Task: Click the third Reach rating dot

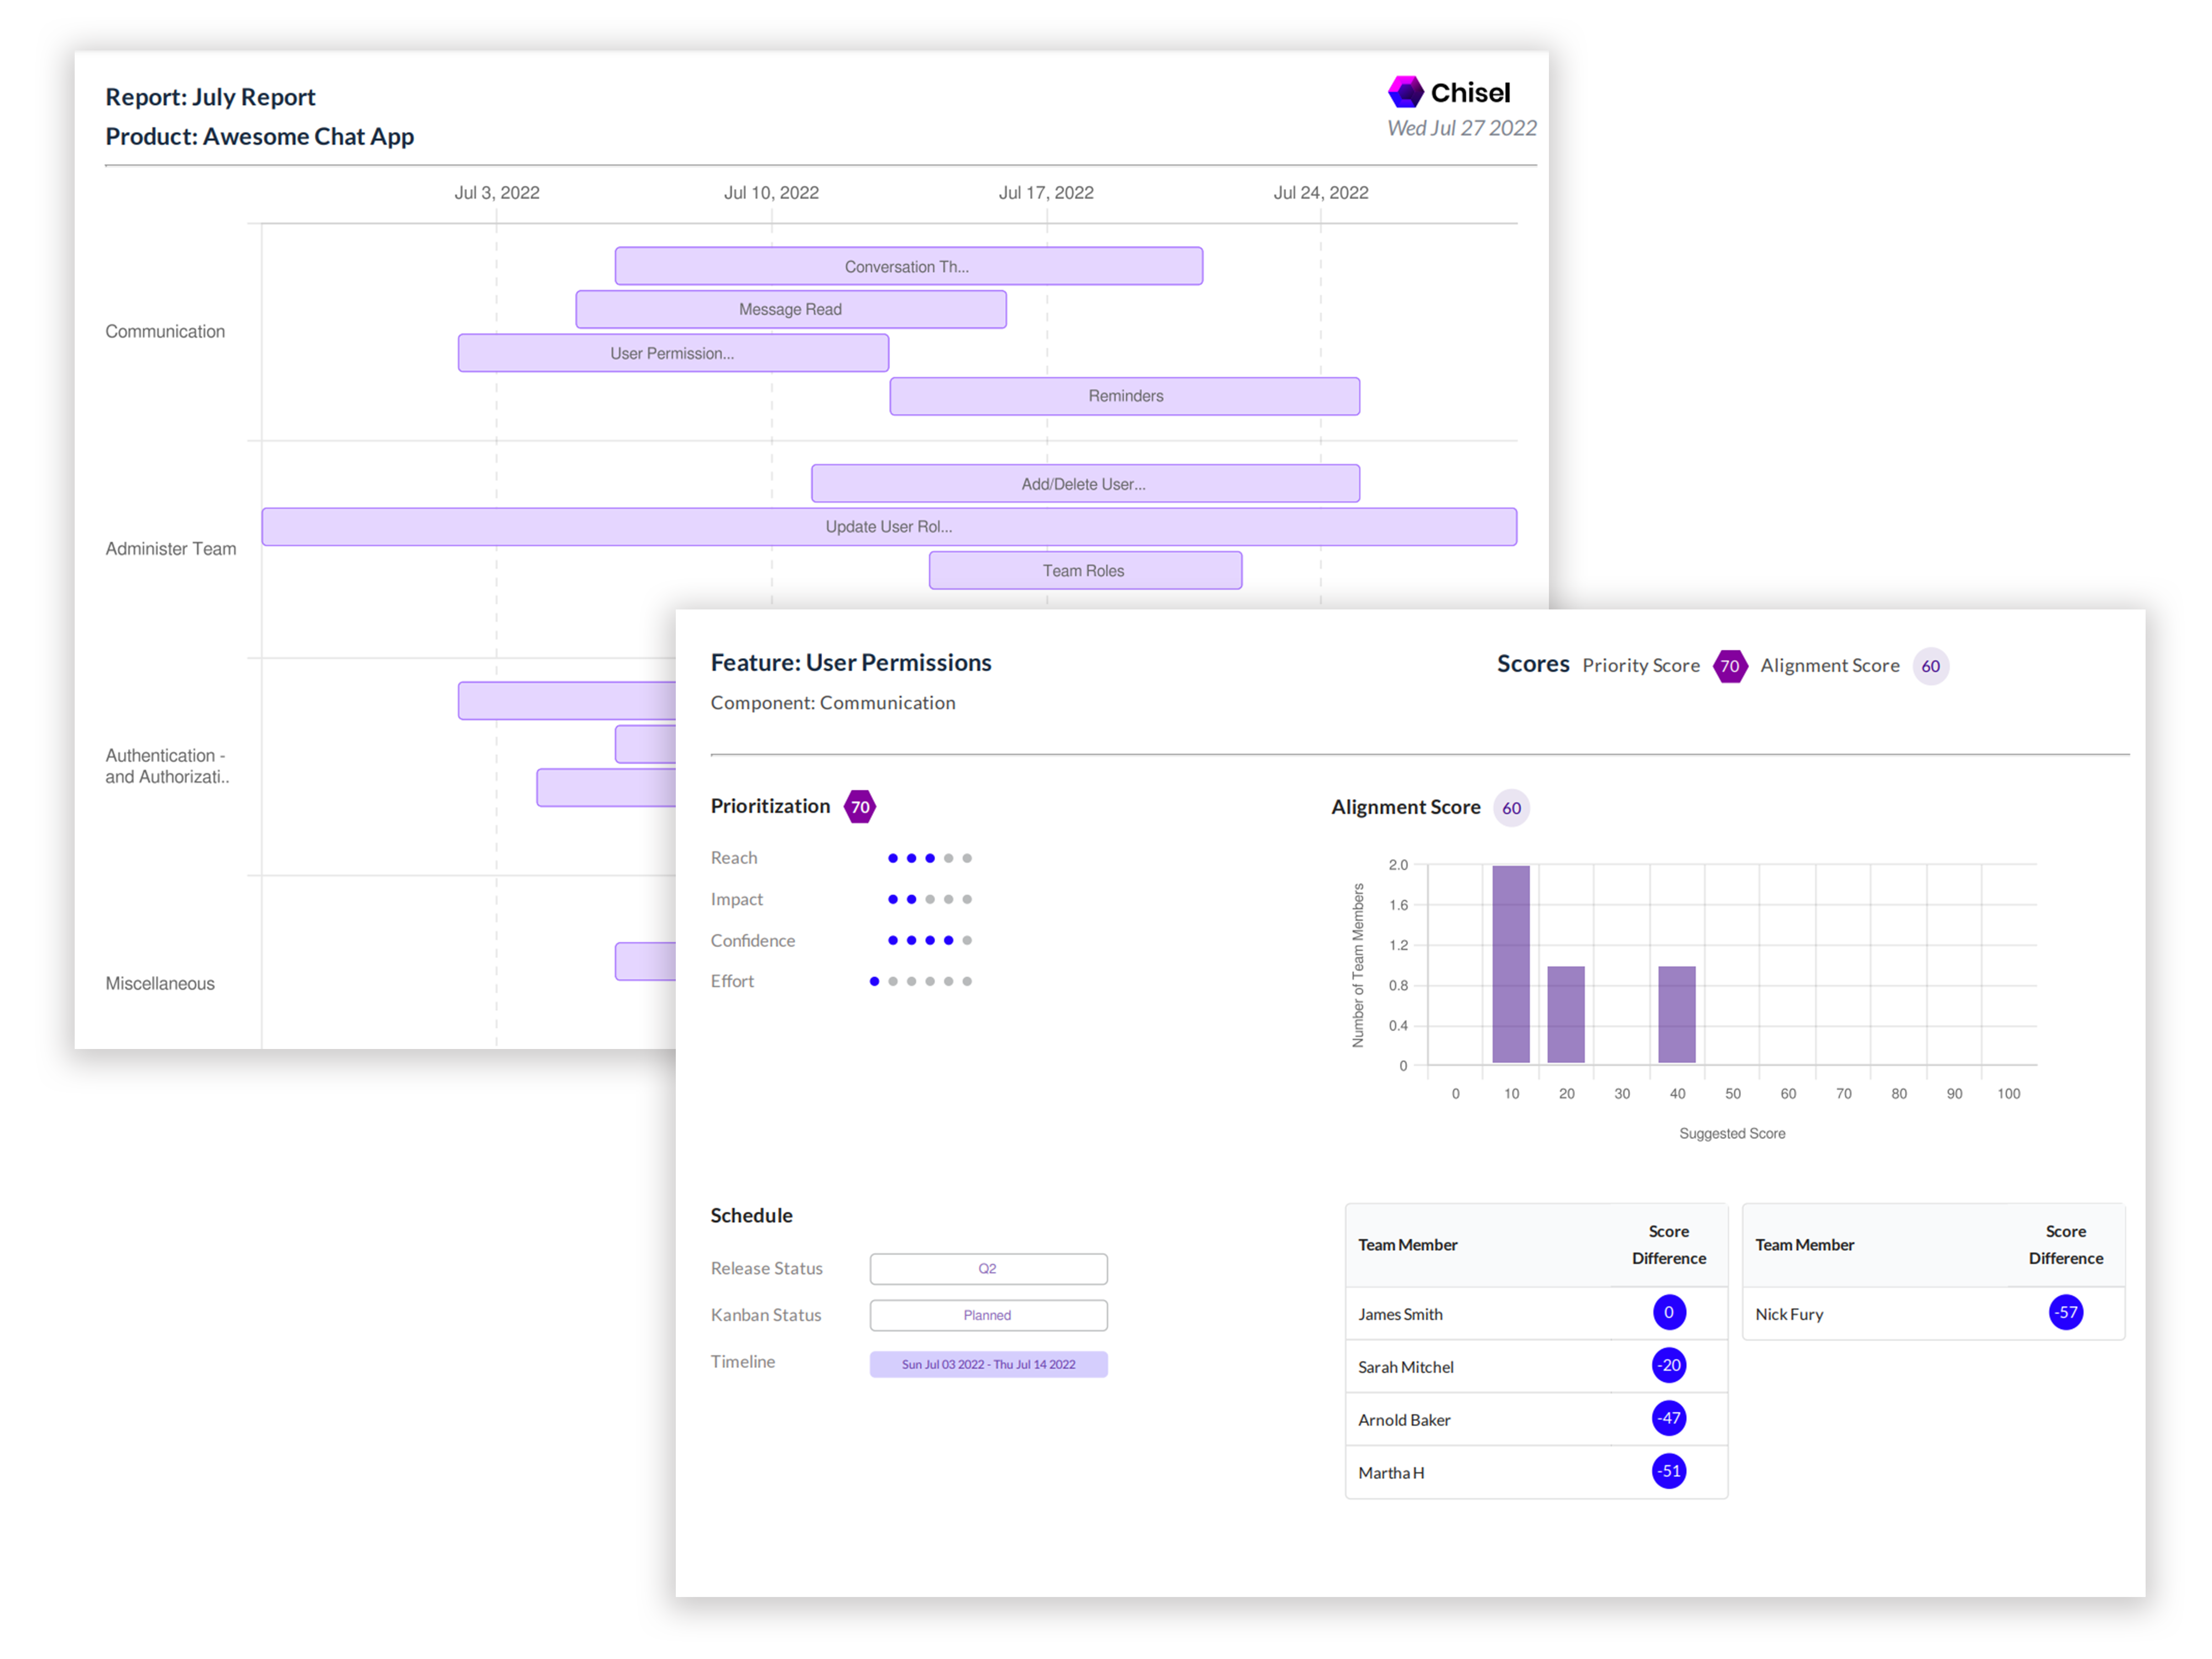Action: pos(930,858)
